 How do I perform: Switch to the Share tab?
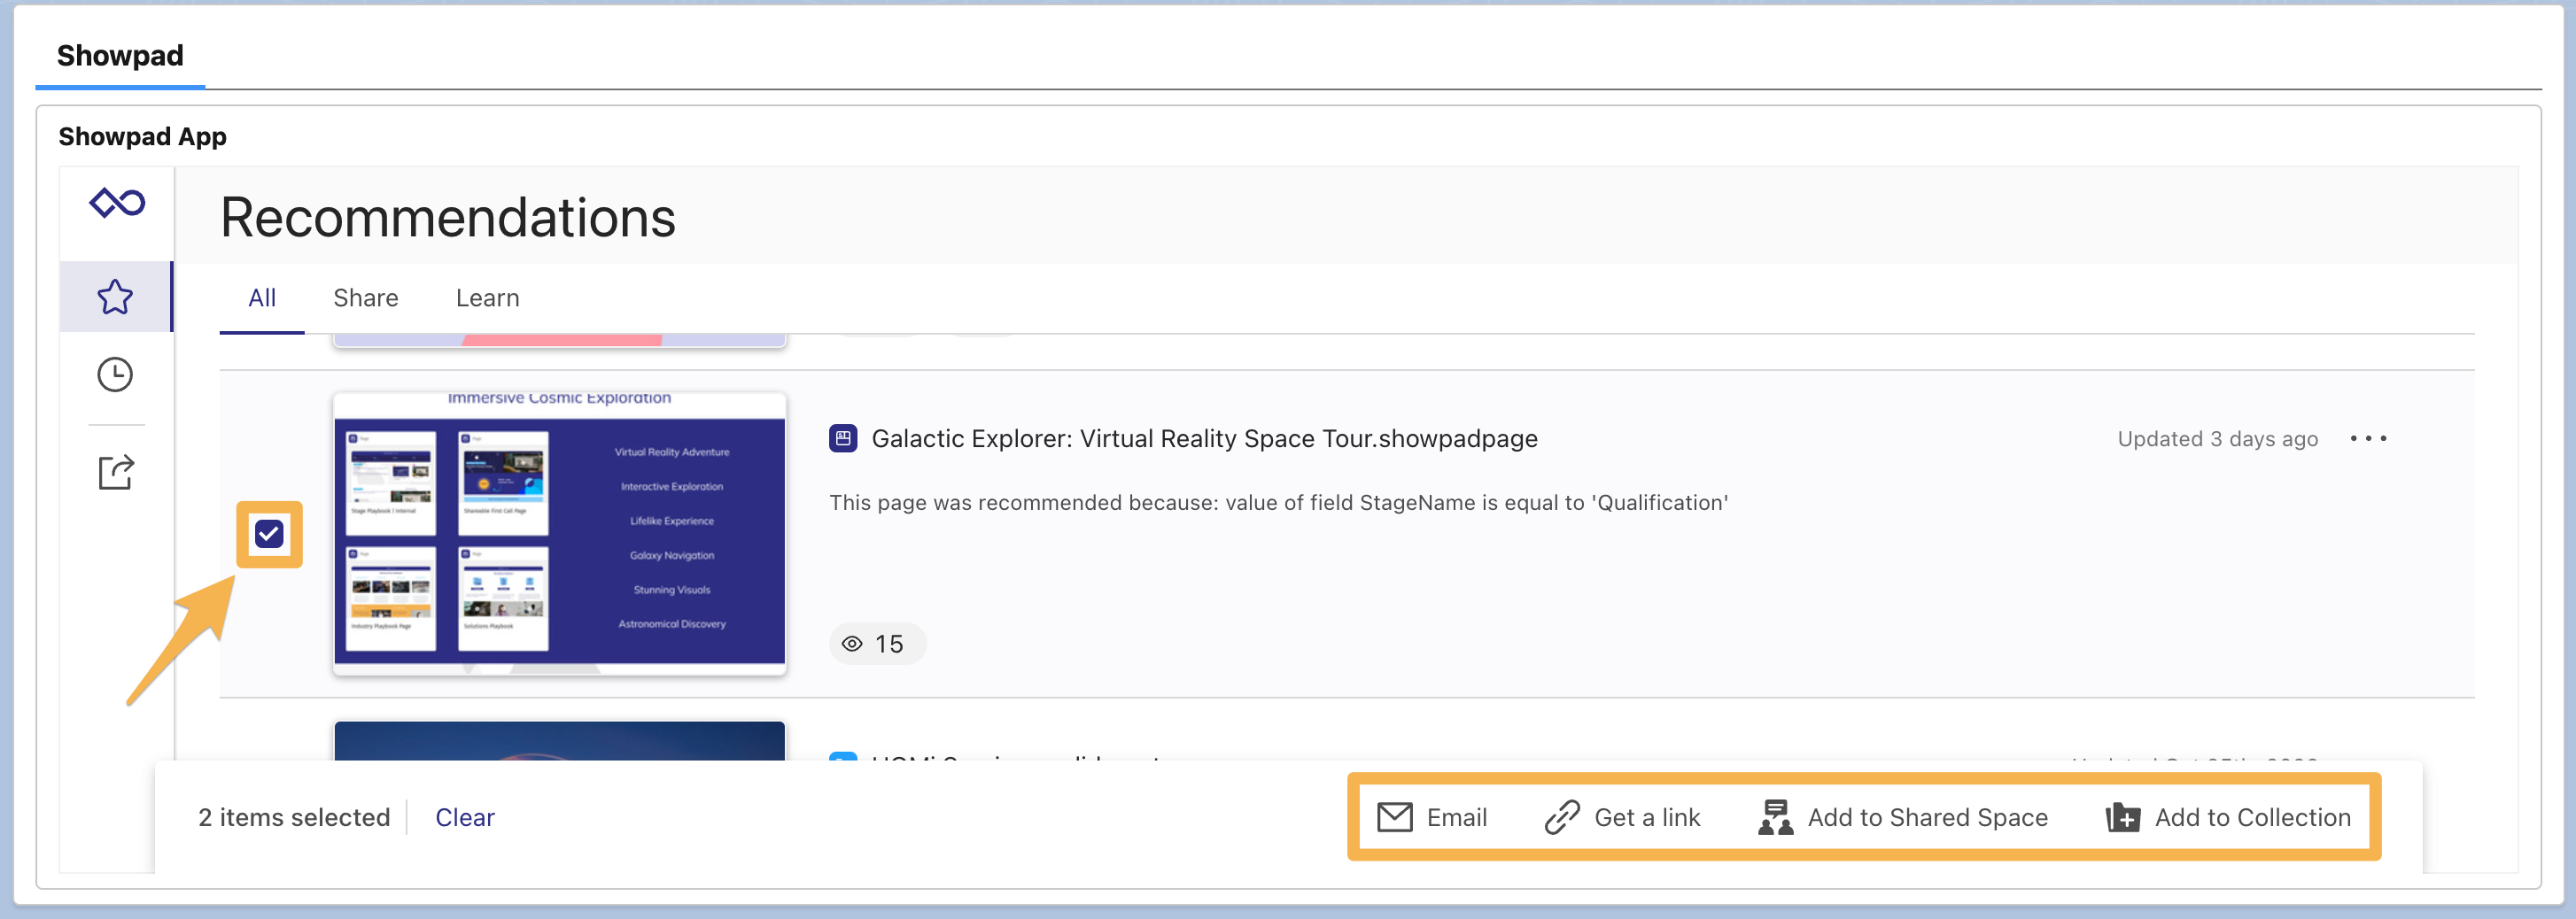coord(365,298)
